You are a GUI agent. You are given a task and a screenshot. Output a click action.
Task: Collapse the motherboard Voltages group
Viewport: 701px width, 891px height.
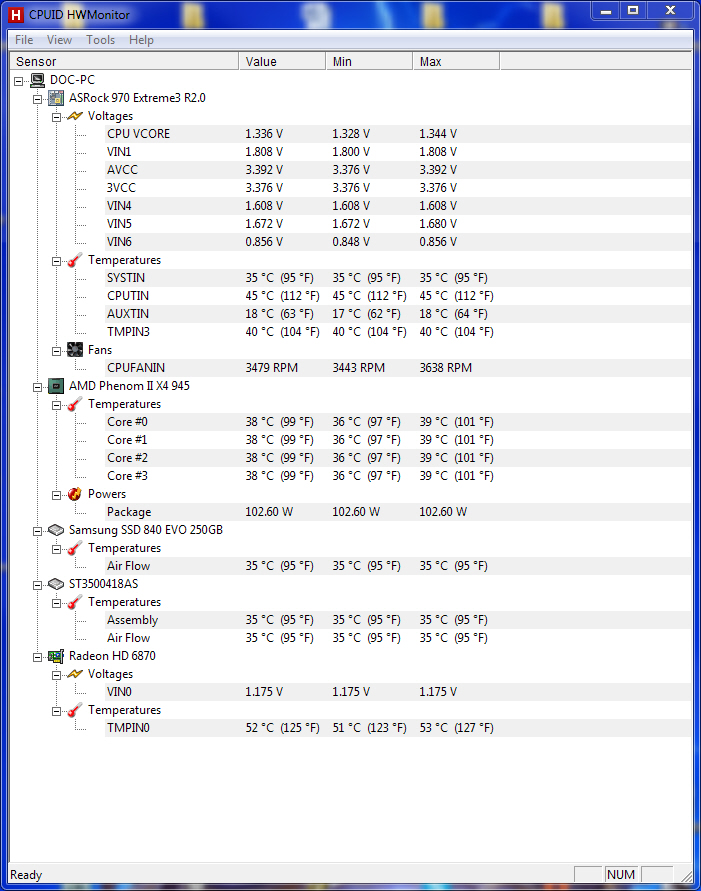click(x=56, y=117)
